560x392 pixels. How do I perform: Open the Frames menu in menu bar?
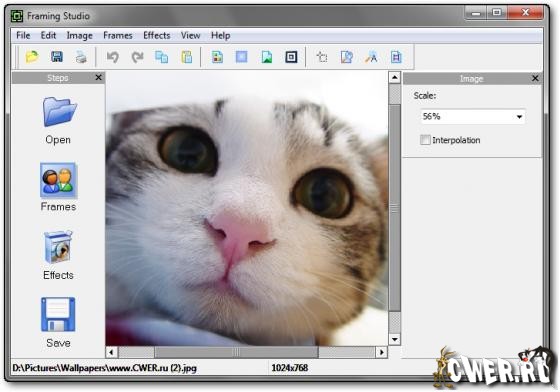118,35
